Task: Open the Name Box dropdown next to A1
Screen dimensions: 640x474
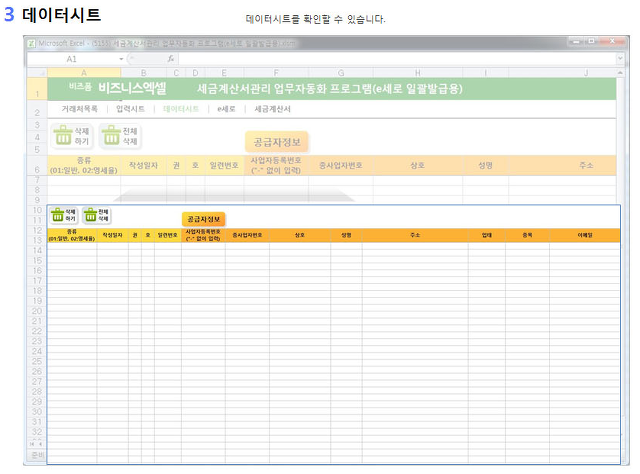Action: 121,59
